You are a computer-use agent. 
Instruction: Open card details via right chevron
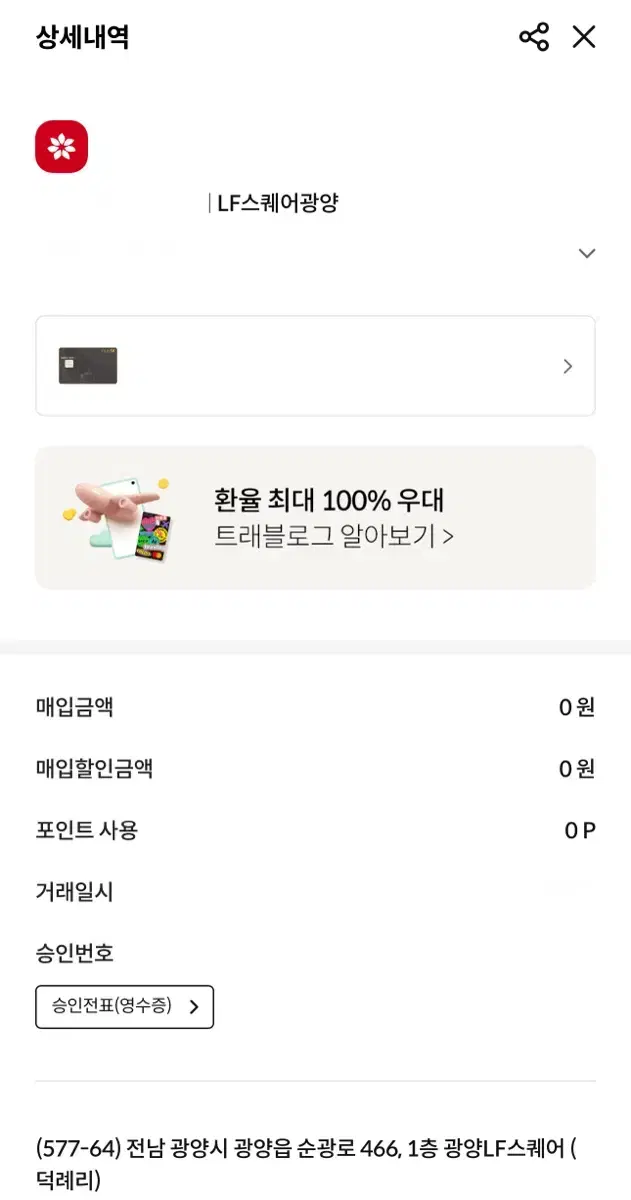click(568, 366)
